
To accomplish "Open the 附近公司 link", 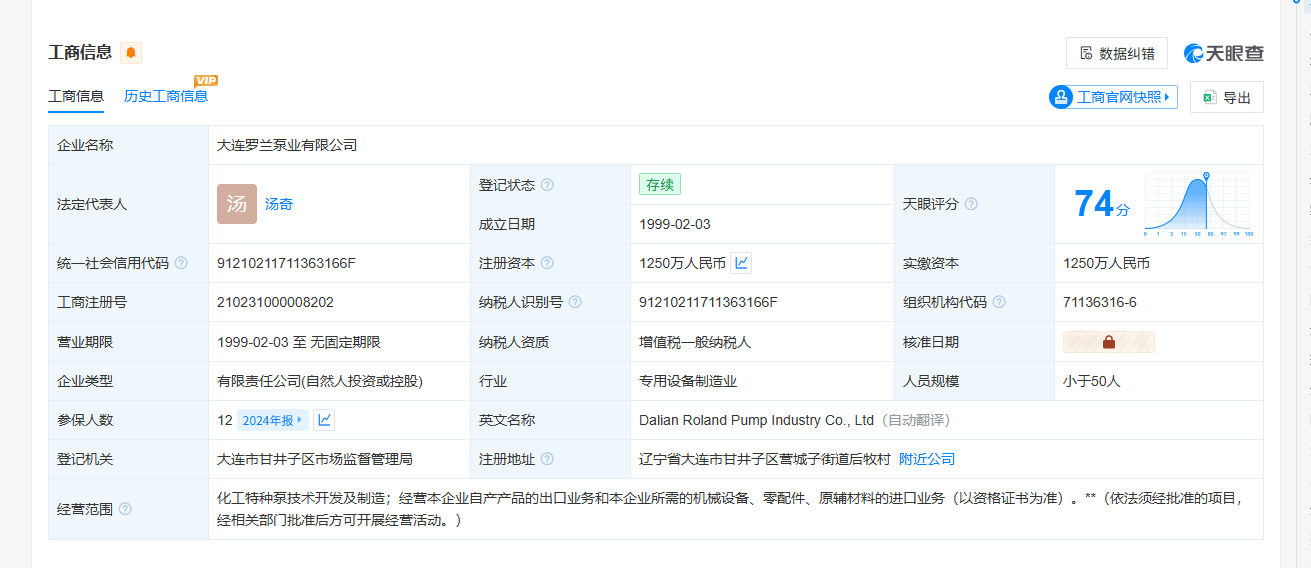I will [927, 459].
